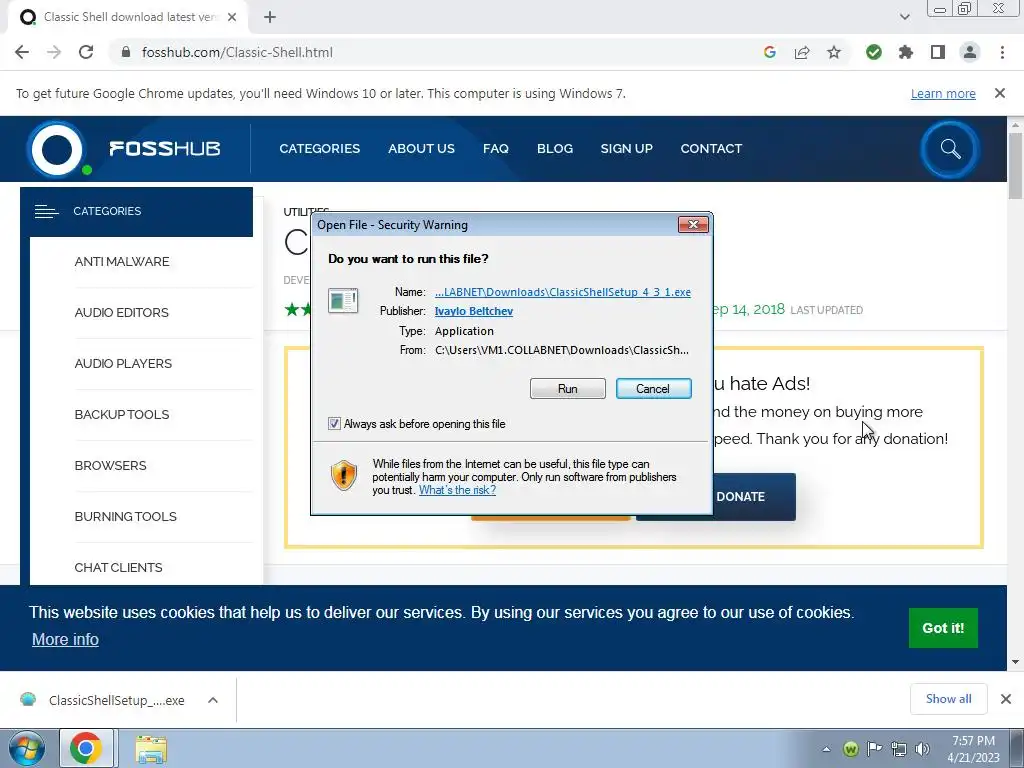This screenshot has height=768, width=1024.
Task: Click SIGN UP in the navigation
Action: click(x=626, y=148)
